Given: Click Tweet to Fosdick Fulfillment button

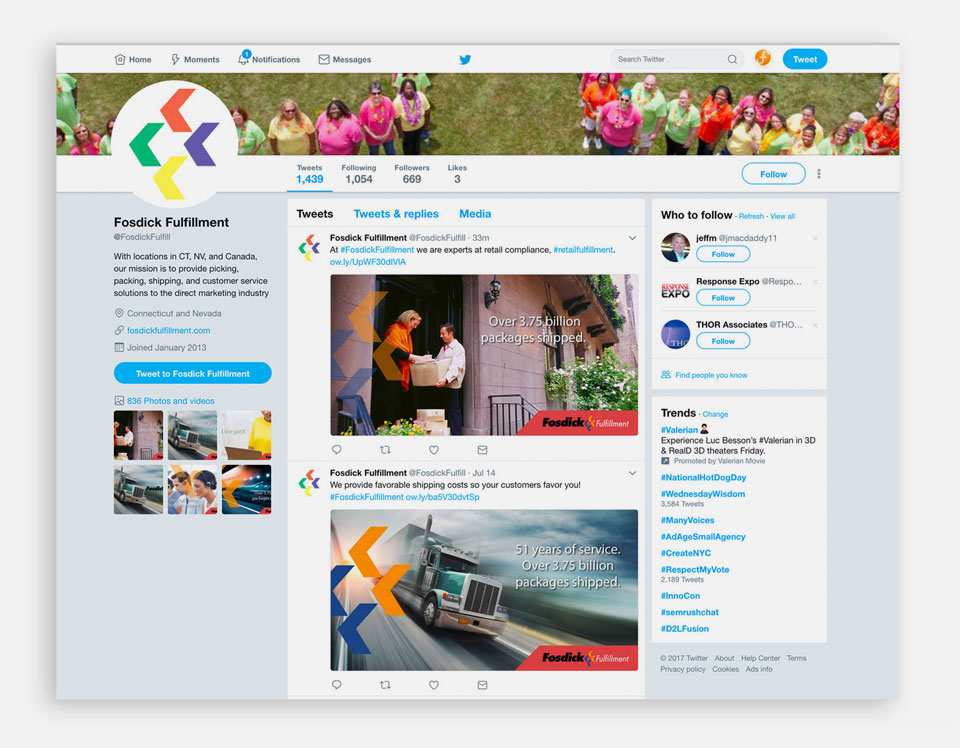Looking at the screenshot, I should 192,373.
